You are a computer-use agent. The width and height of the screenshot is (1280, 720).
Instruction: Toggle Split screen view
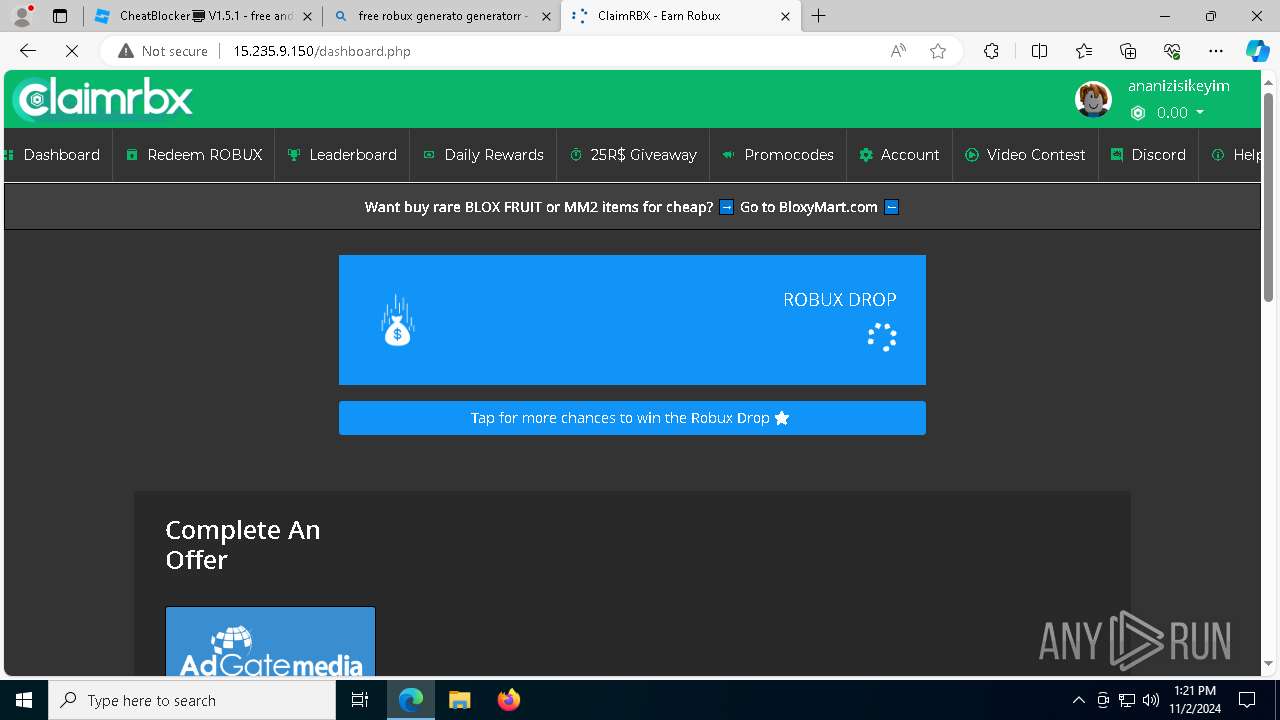(1039, 51)
